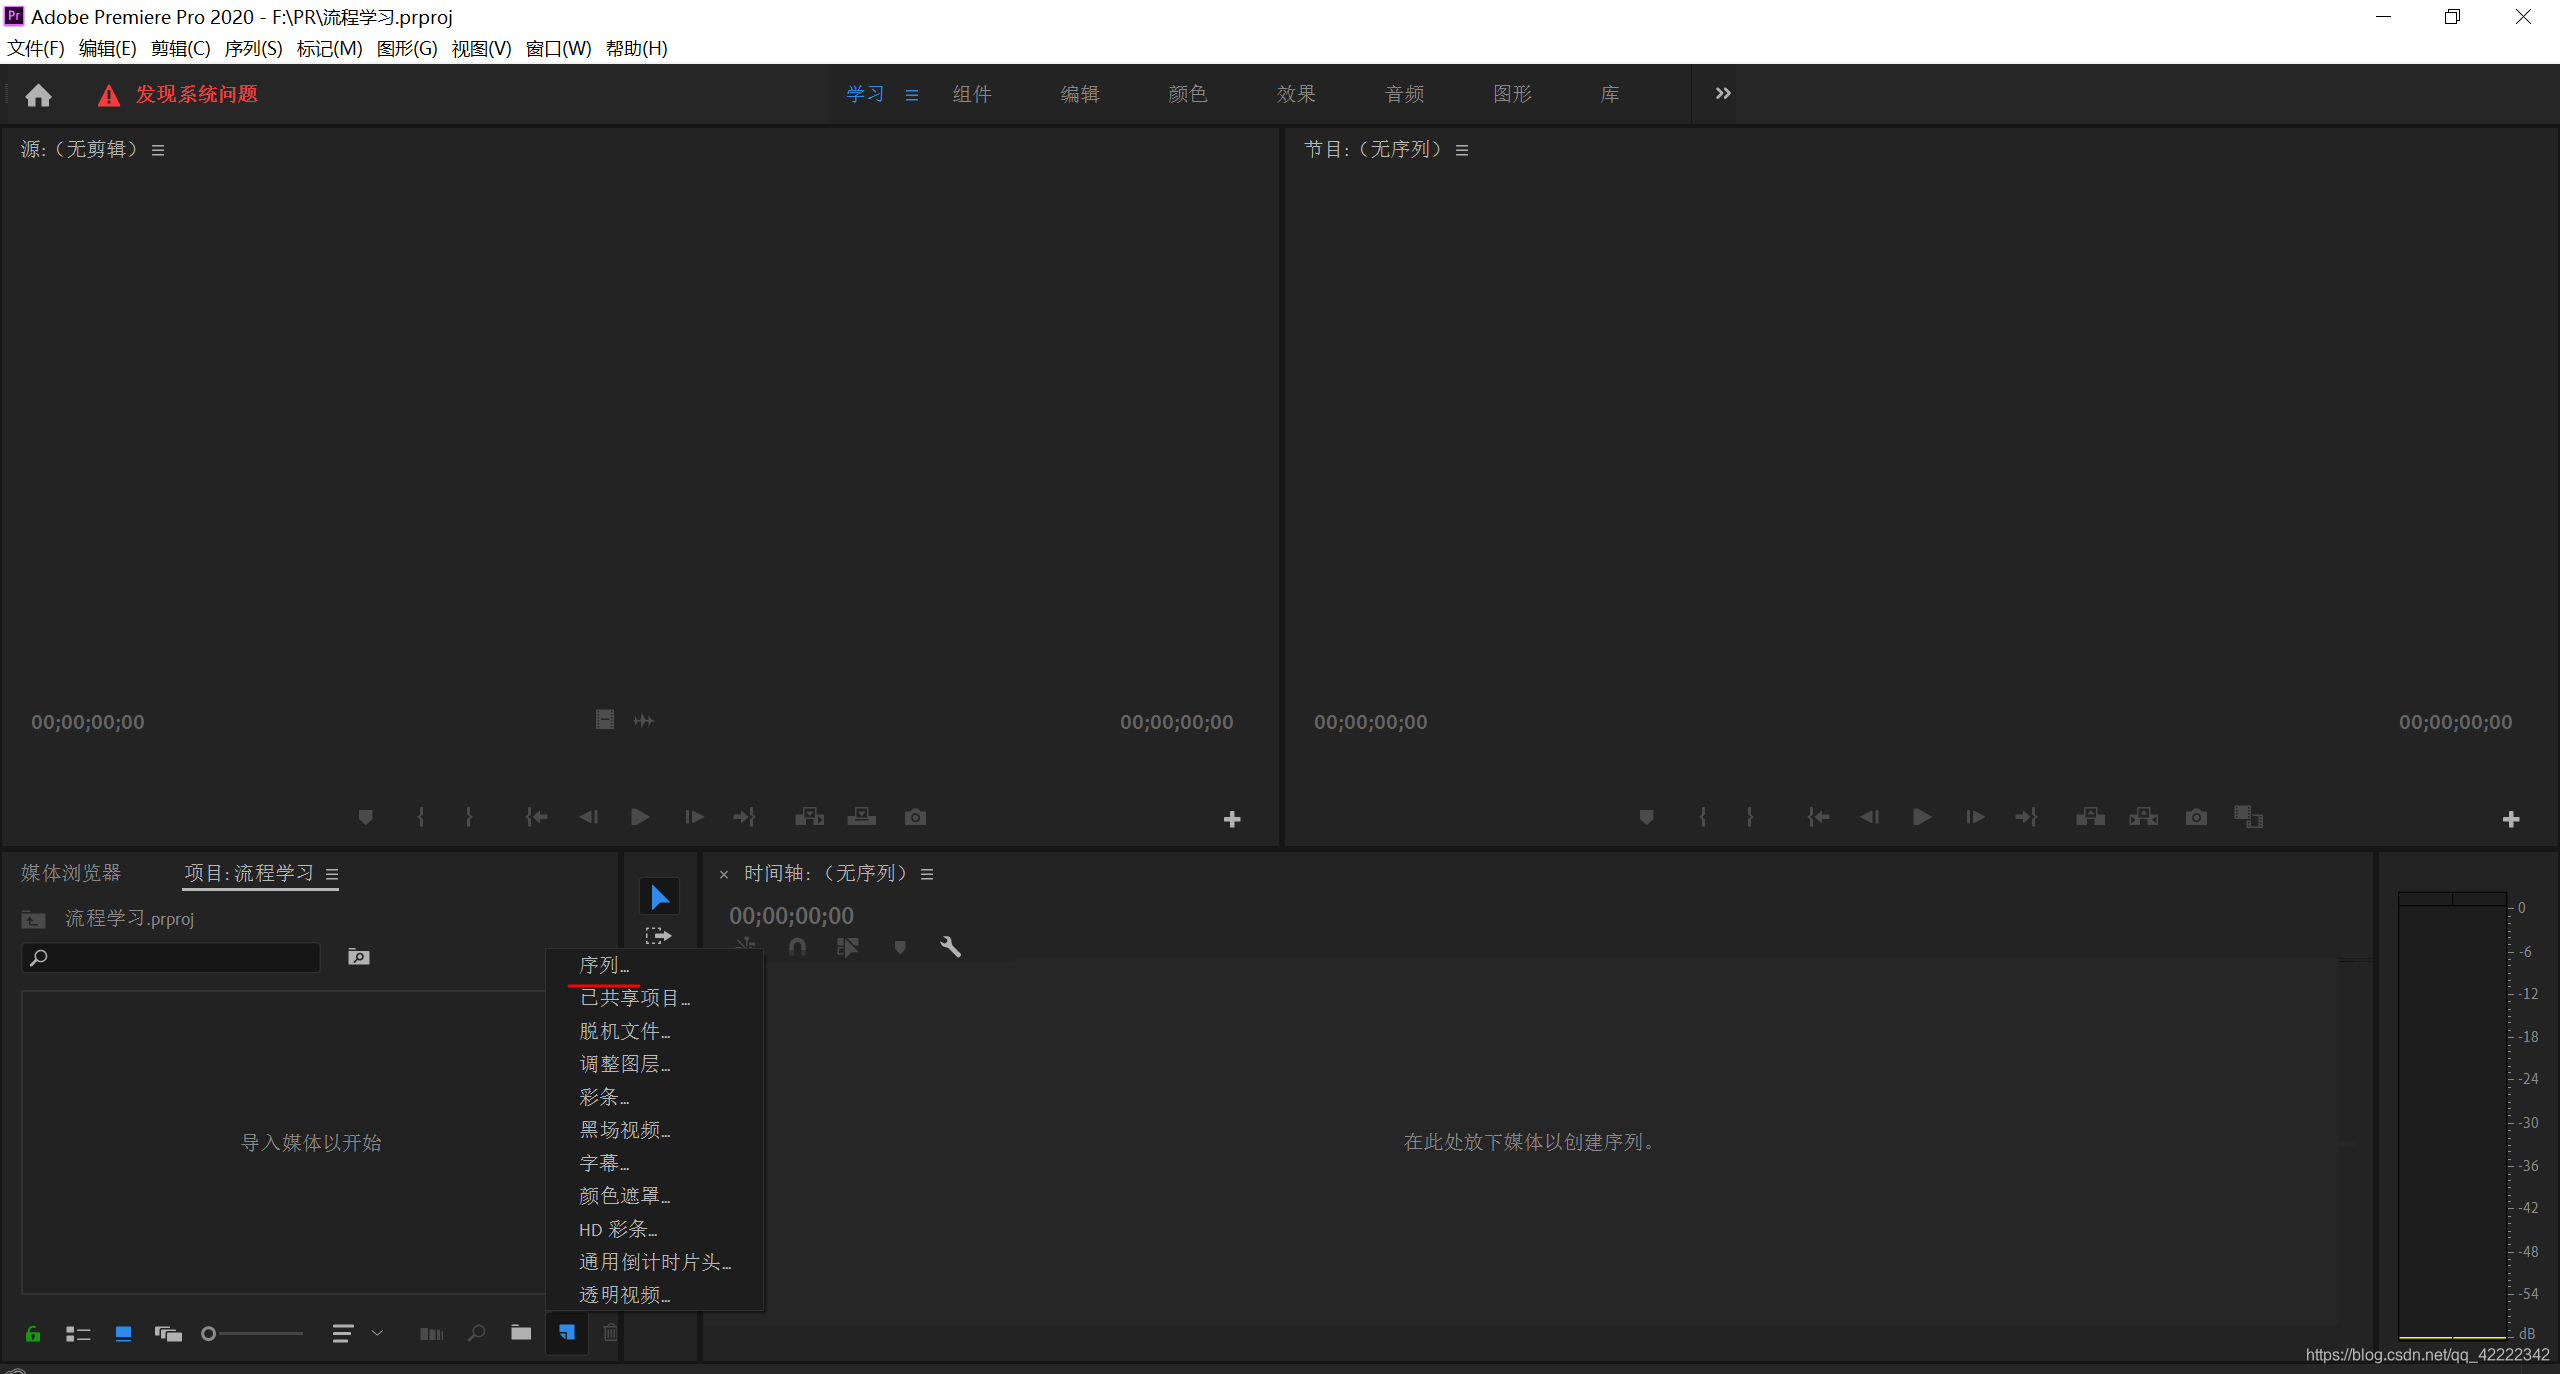Add marker in Source monitor
Screen dimensions: 2560x1374
[366, 817]
